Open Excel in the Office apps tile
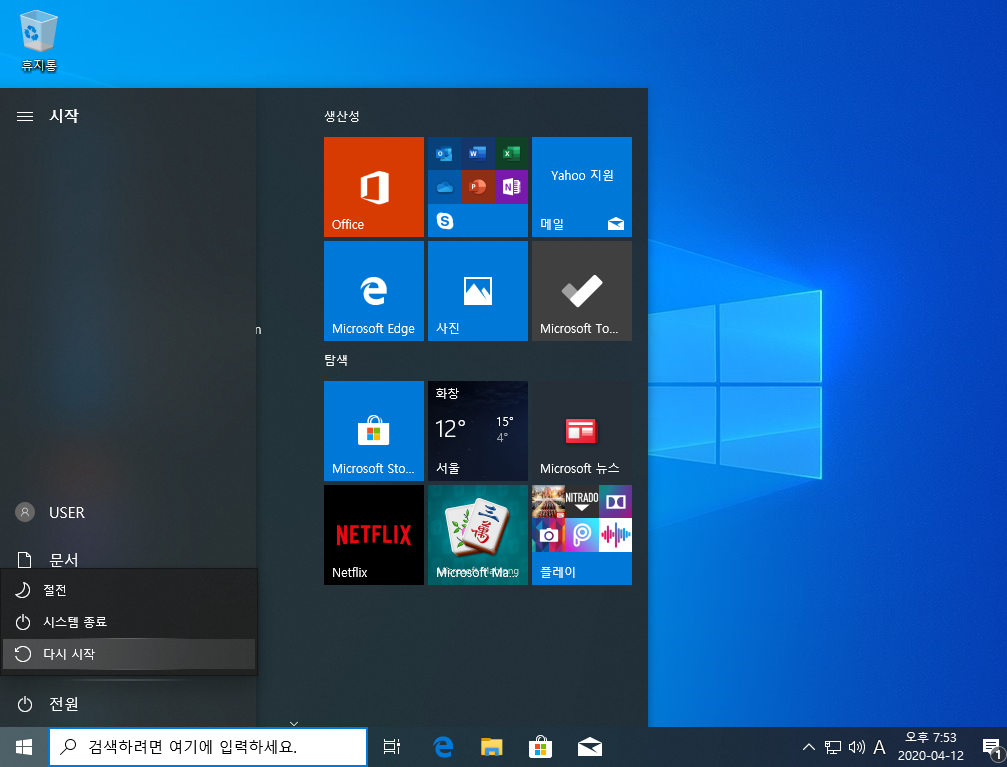The width and height of the screenshot is (1007, 767). [x=511, y=154]
